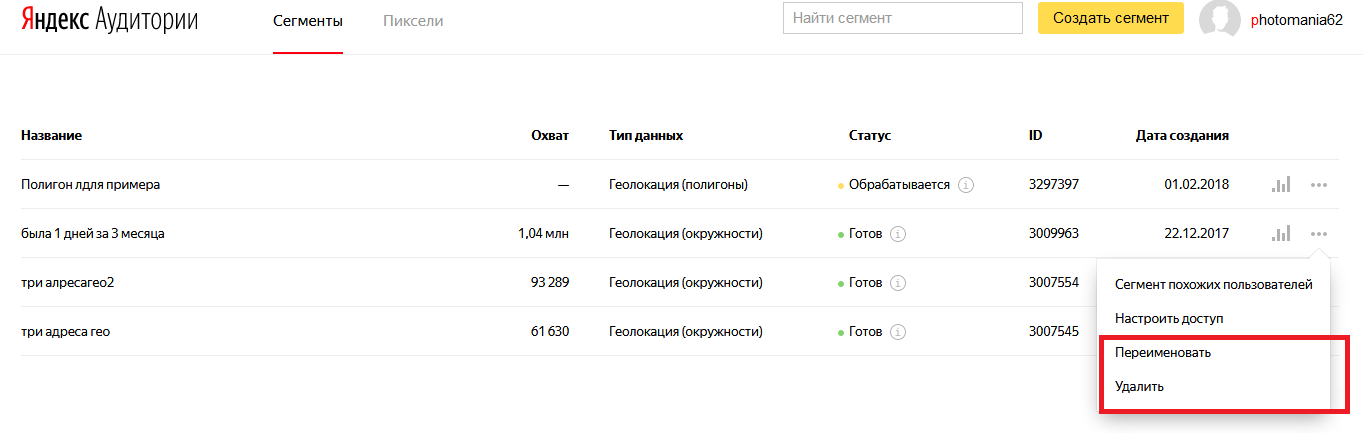
Task: Show status info icon for три алресагео2
Action: 898,283
